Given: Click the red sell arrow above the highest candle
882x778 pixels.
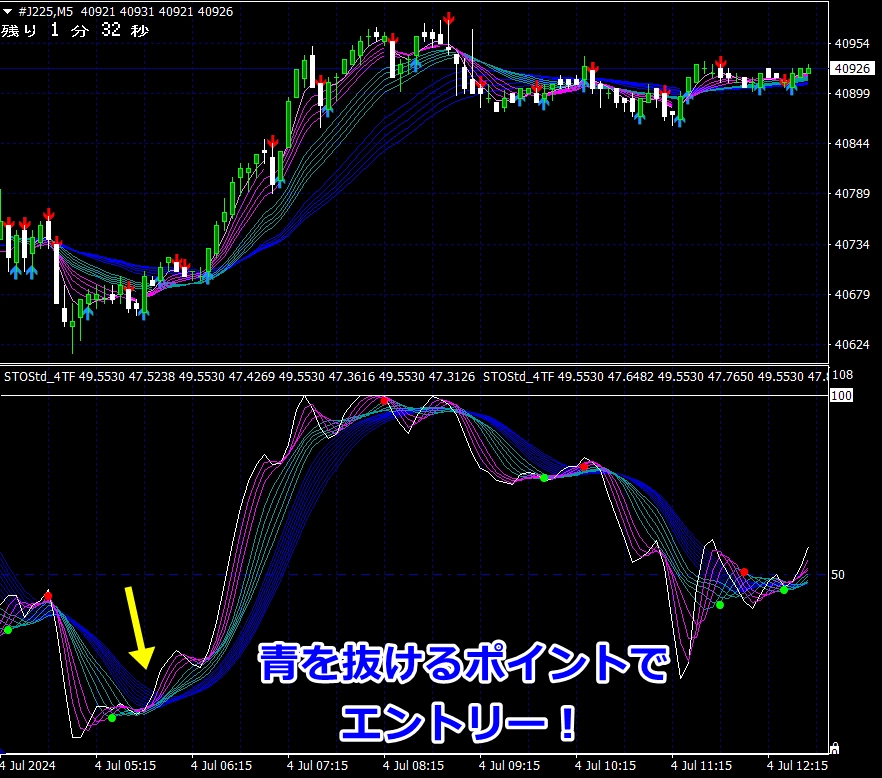Looking at the screenshot, I should pyautogui.click(x=449, y=19).
